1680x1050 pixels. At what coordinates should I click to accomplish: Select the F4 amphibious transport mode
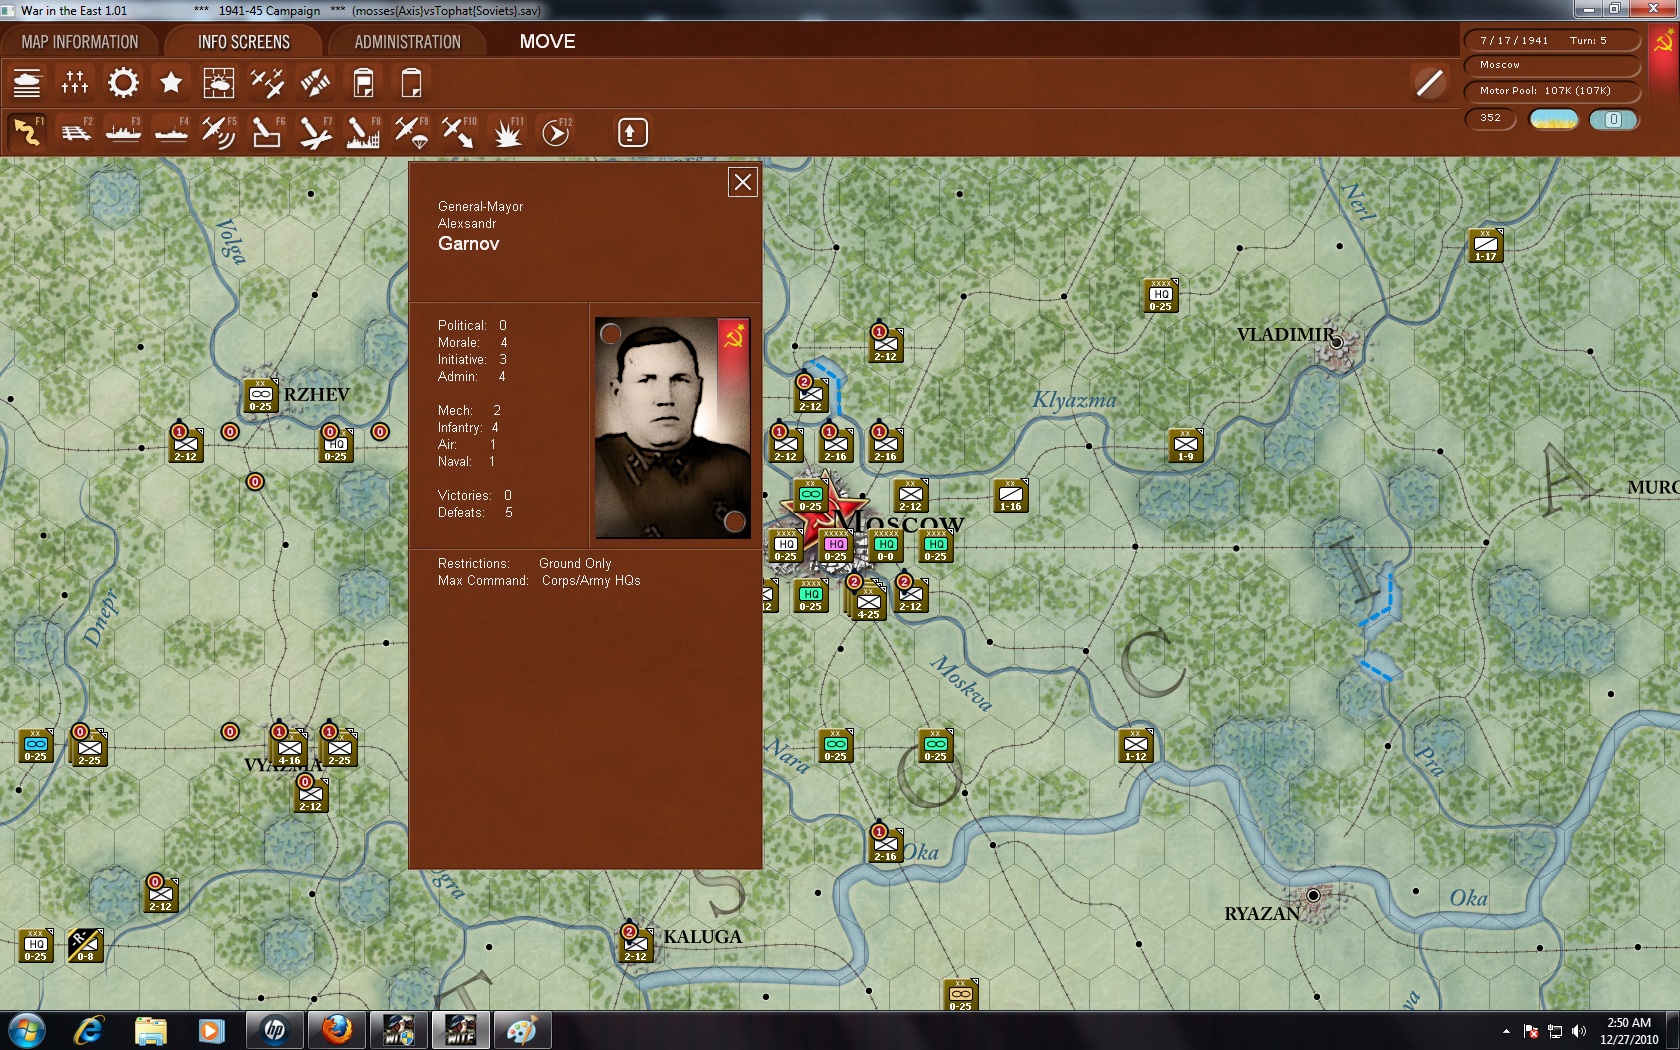pos(171,132)
